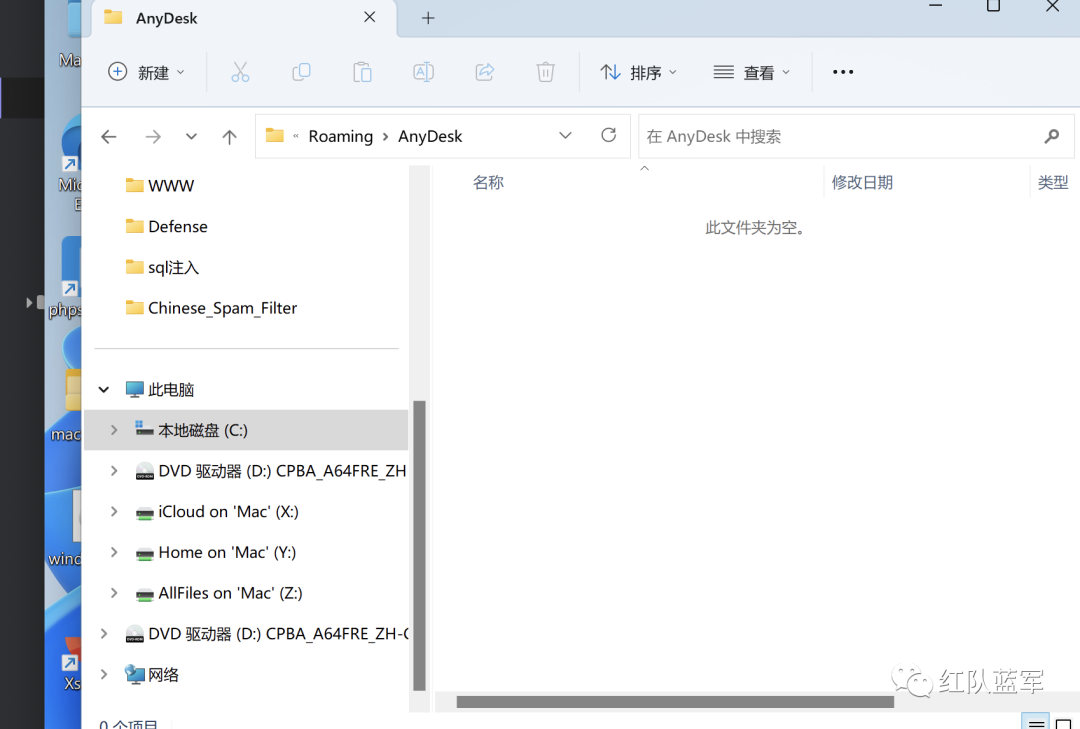Image resolution: width=1080 pixels, height=729 pixels.
Task: Sort by 修改日期 column header
Action: (x=862, y=182)
